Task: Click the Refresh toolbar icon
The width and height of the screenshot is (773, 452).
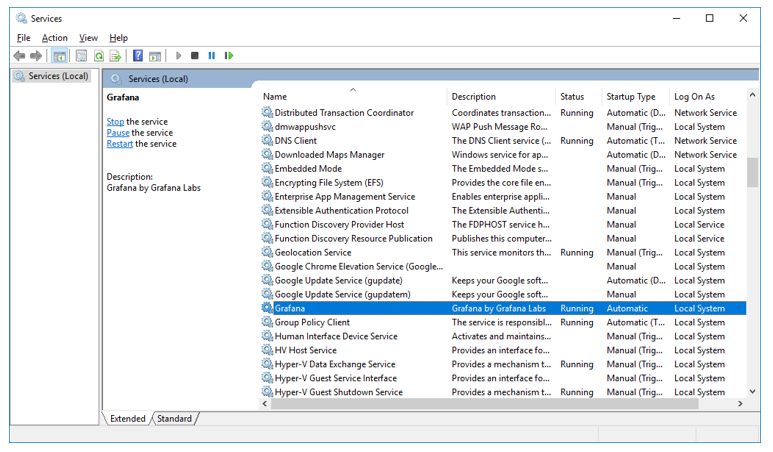Action: click(99, 56)
